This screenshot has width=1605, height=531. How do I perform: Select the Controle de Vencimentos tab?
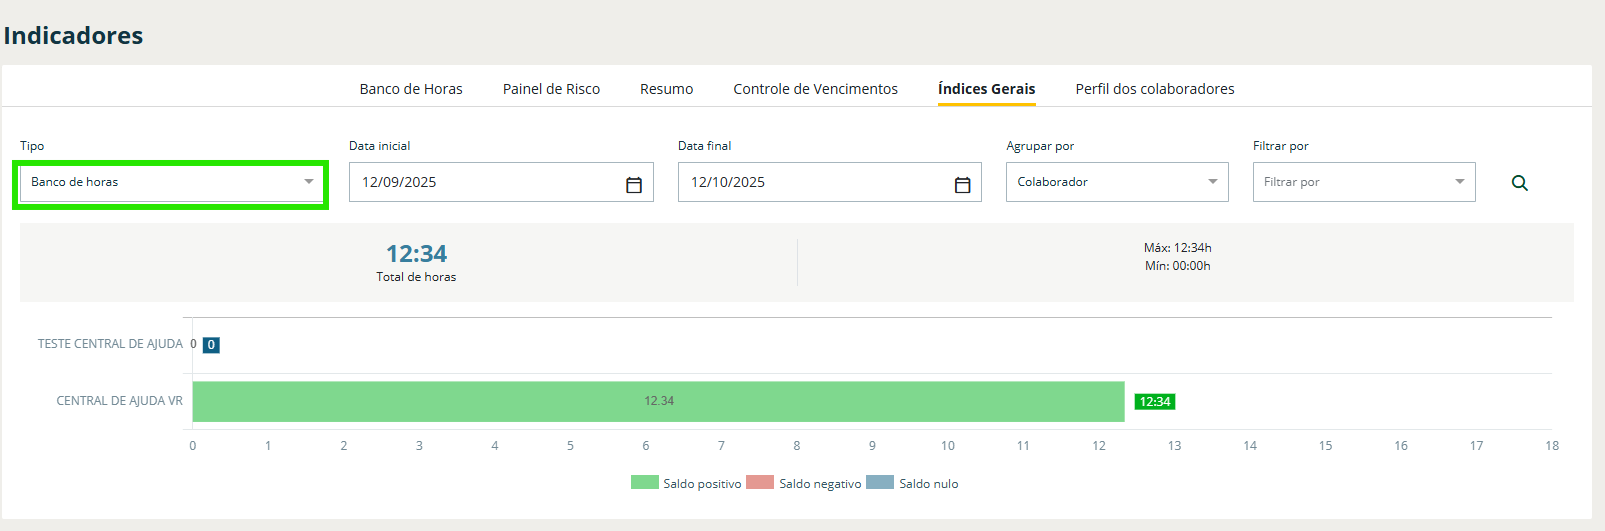coord(815,89)
